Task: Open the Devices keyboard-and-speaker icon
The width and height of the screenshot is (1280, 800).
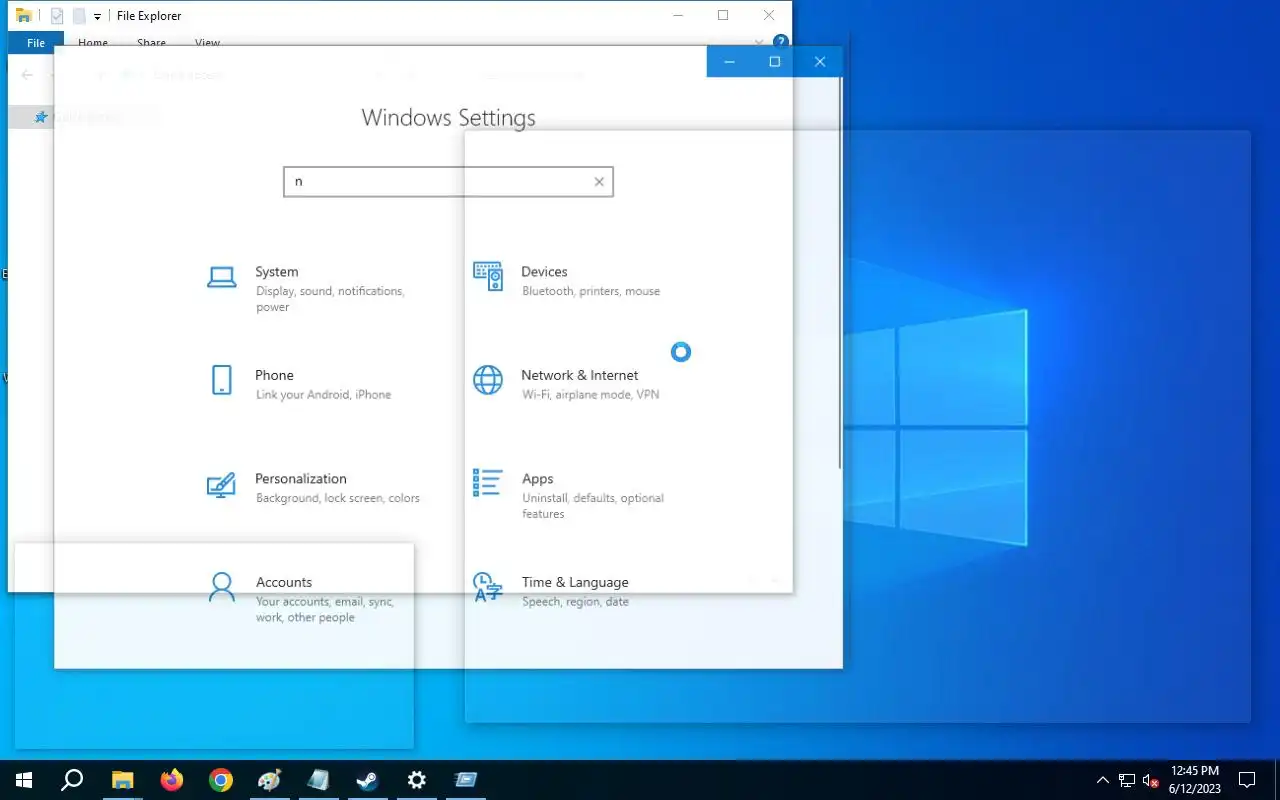Action: (487, 277)
